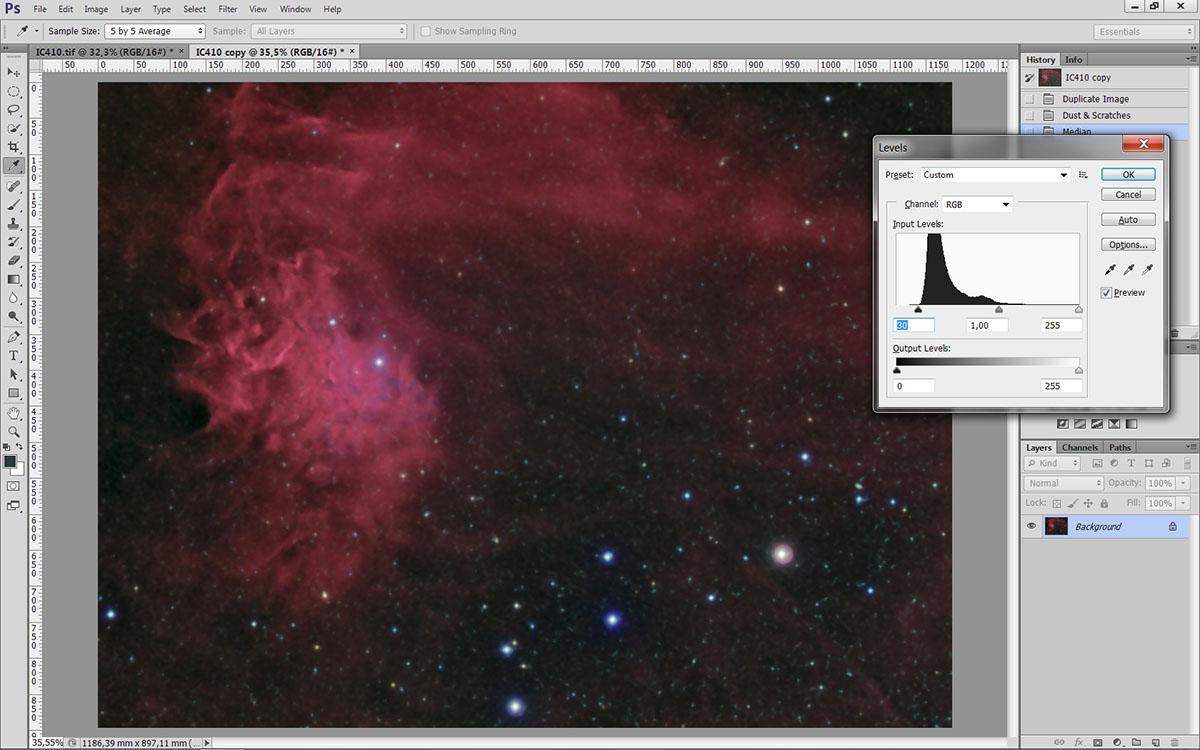Hide the Background layer via eye icon
Viewport: 1200px width, 750px height.
[x=1032, y=526]
